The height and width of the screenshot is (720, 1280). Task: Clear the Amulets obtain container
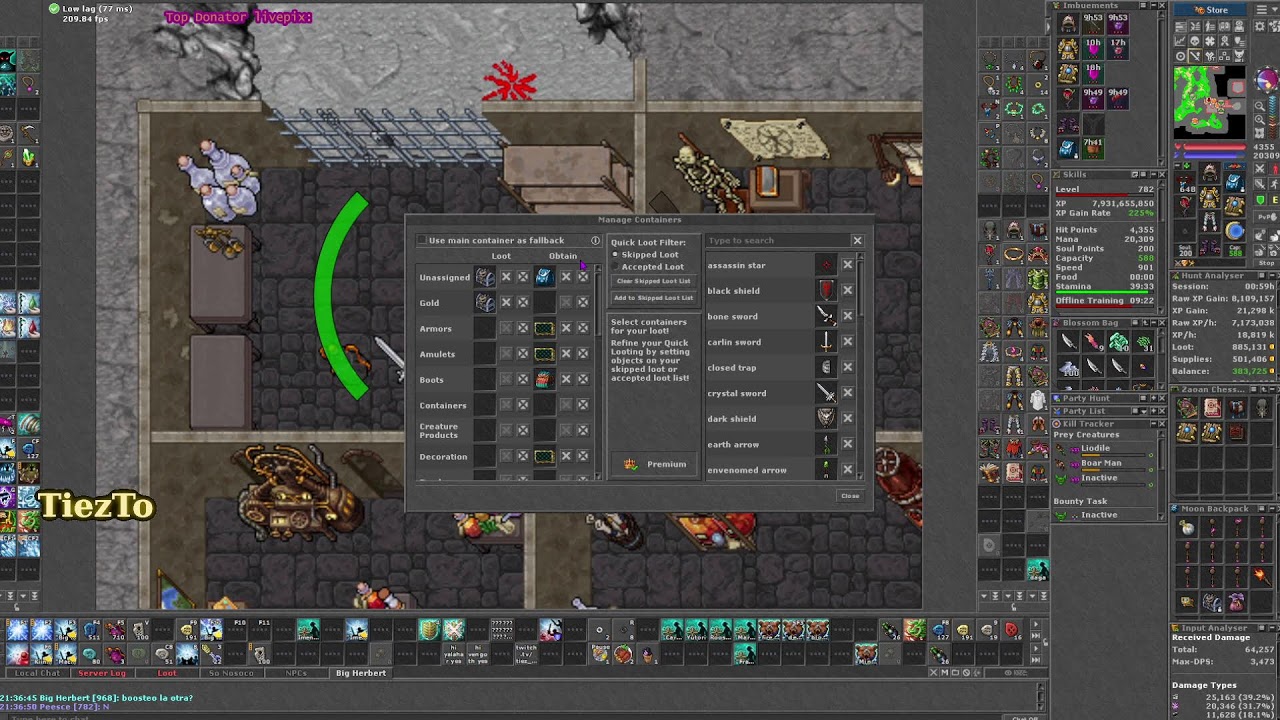566,353
